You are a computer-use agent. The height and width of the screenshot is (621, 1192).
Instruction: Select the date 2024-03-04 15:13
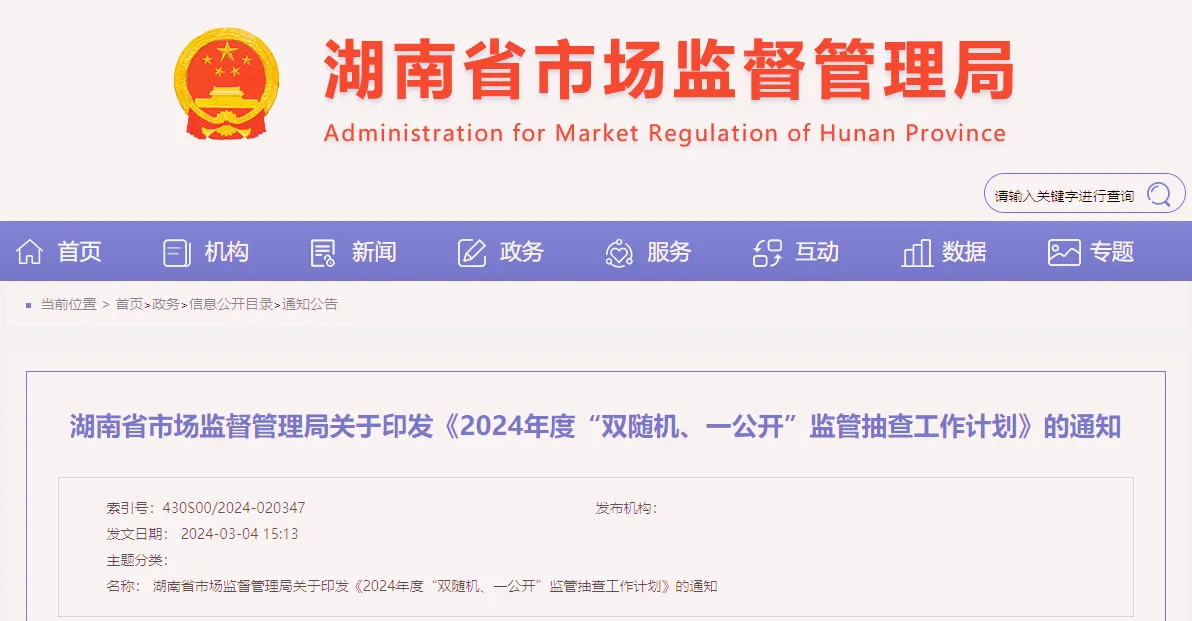pyautogui.click(x=239, y=534)
